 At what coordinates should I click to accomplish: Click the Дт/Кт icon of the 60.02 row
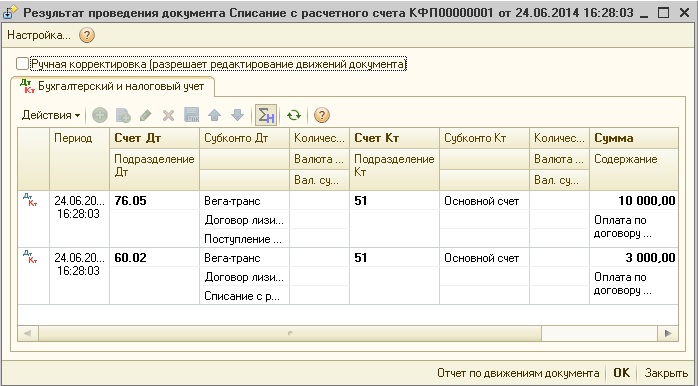point(30,256)
